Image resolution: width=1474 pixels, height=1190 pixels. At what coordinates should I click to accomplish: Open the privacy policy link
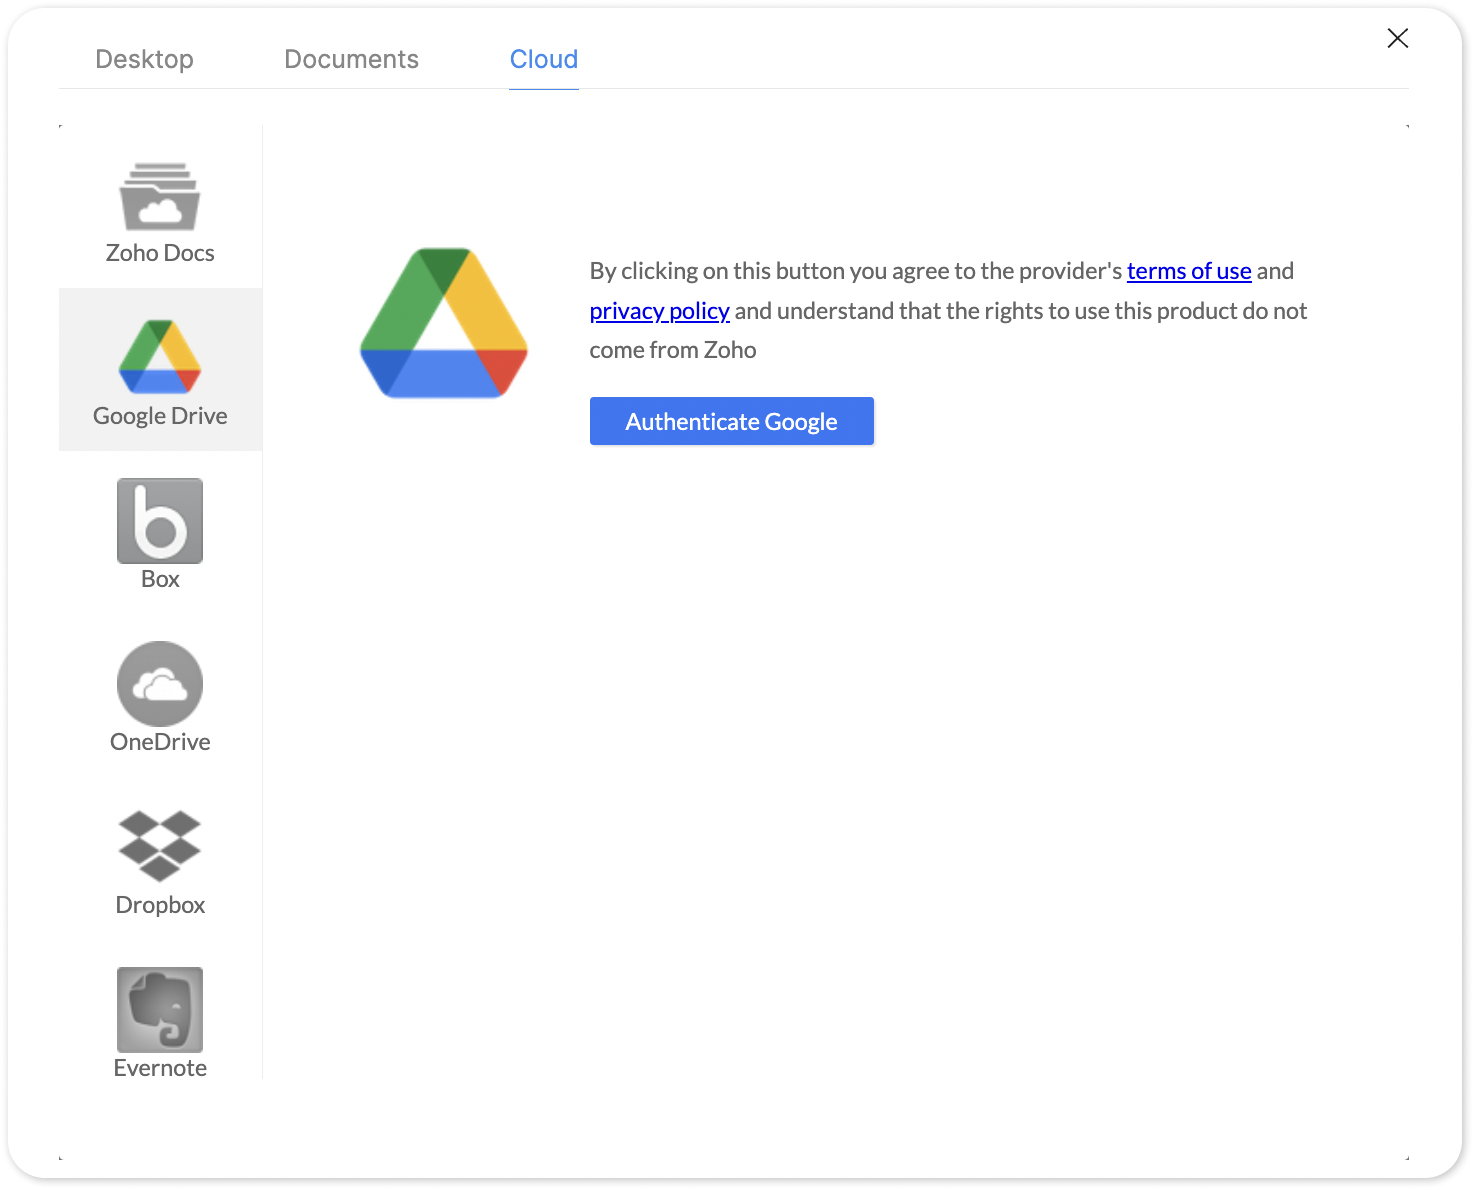coord(660,311)
